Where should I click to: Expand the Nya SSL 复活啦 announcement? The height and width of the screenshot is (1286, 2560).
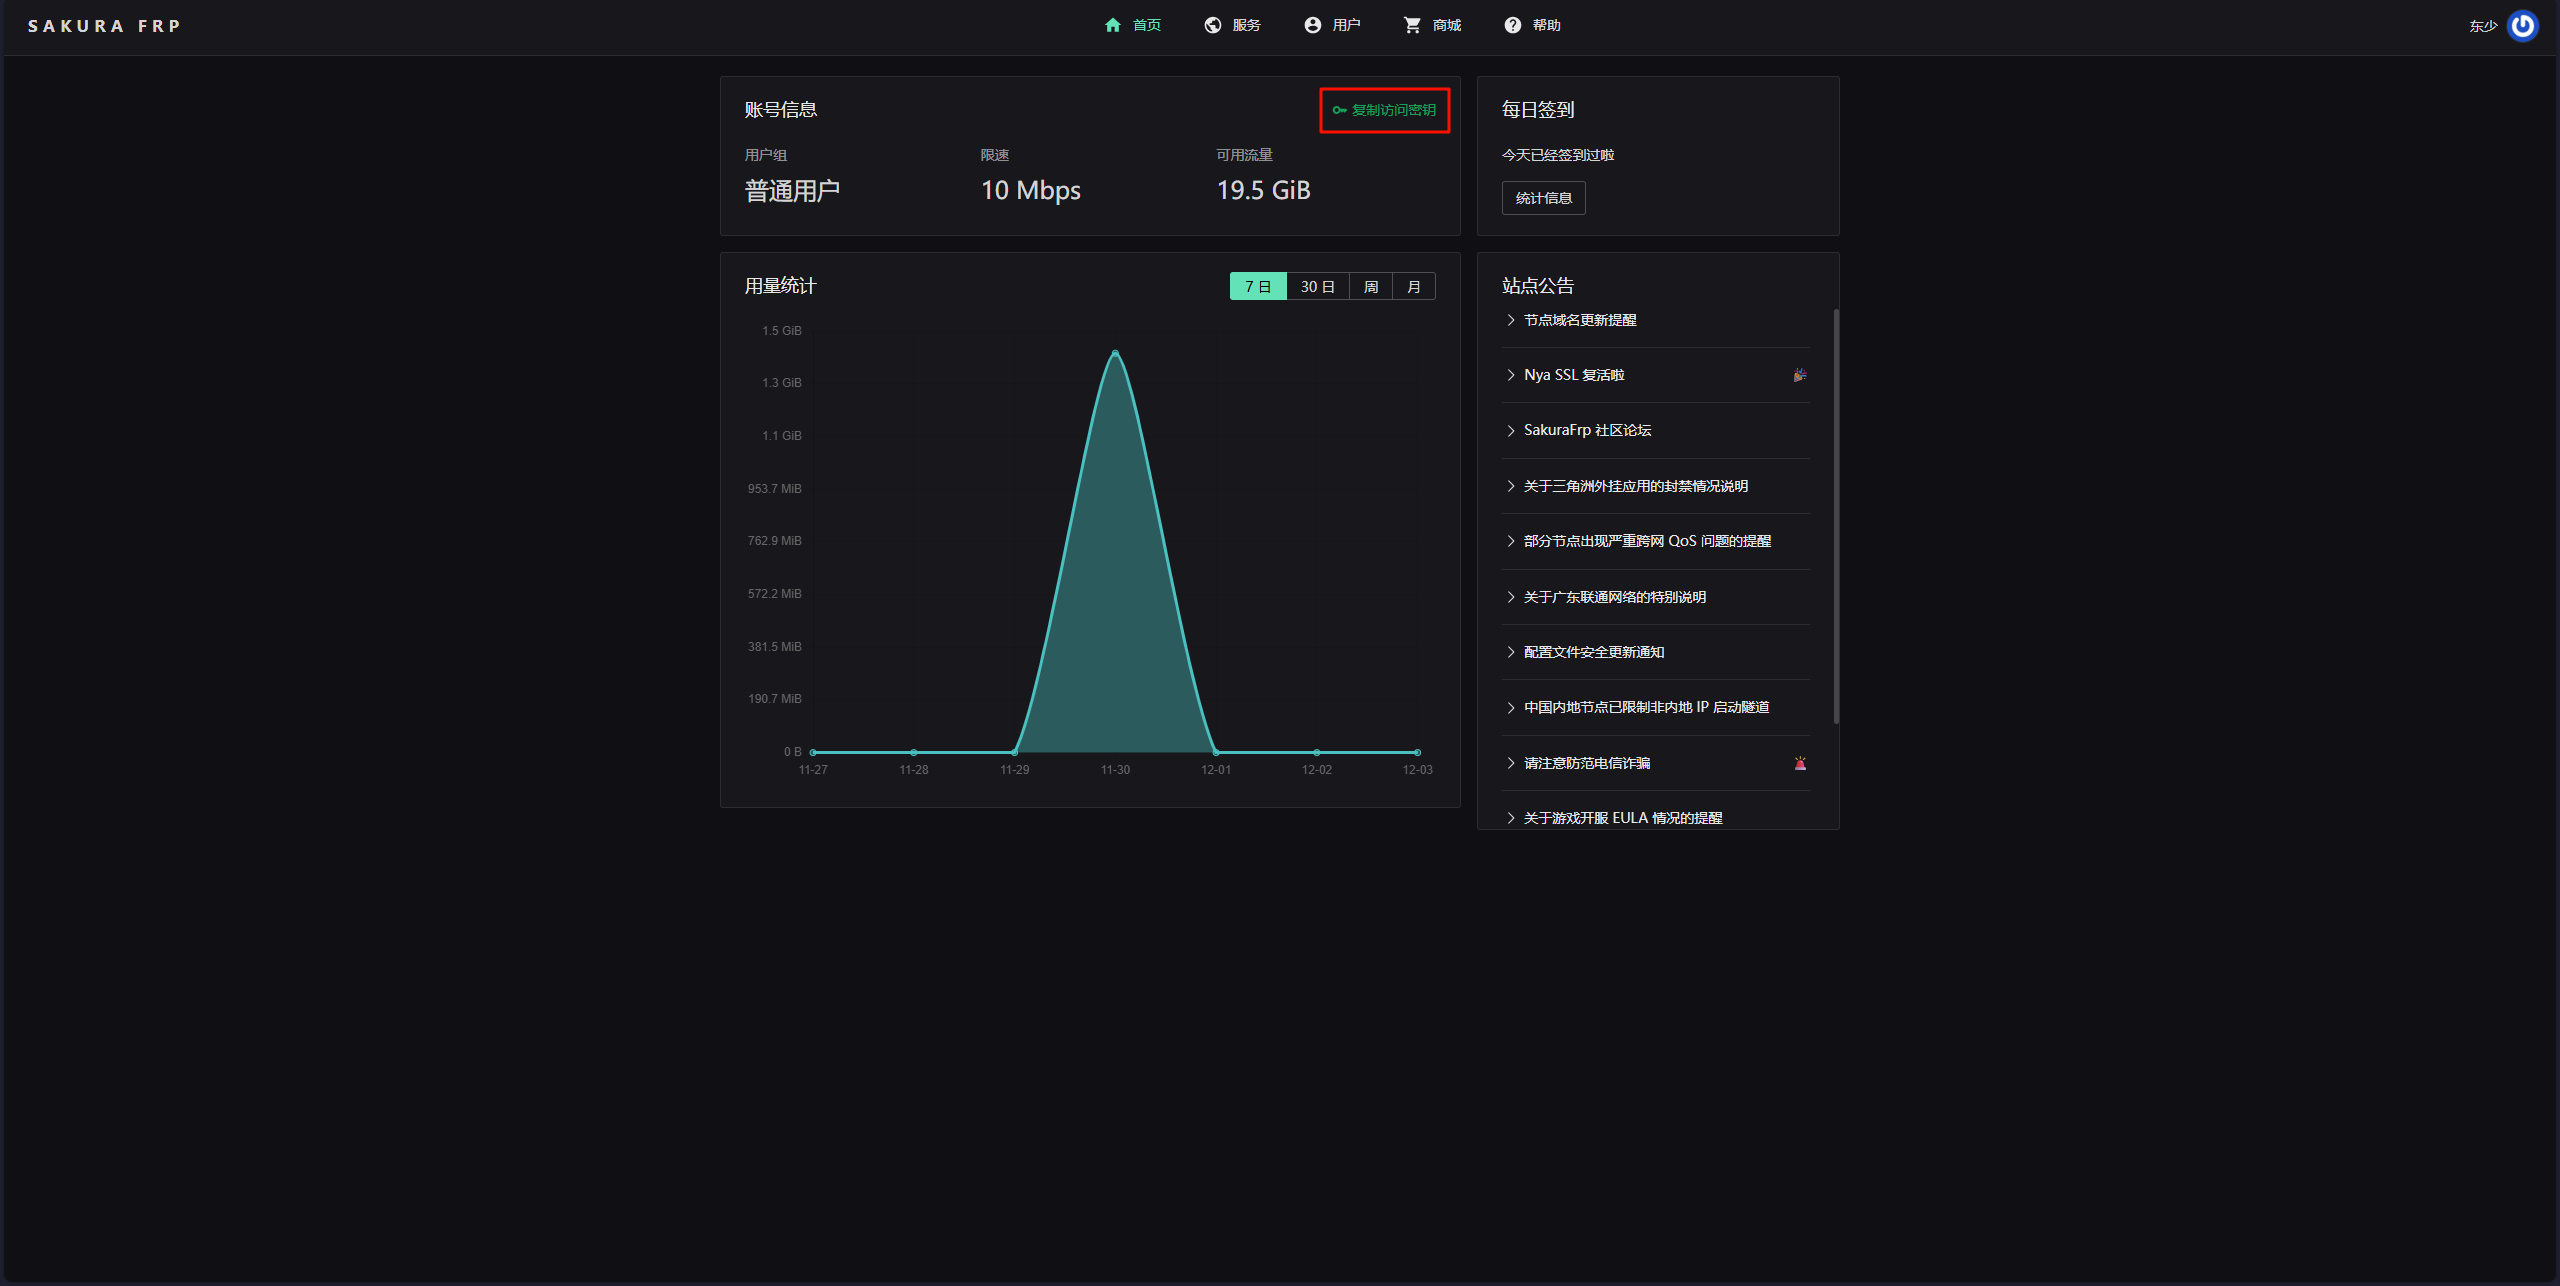pyautogui.click(x=1574, y=375)
